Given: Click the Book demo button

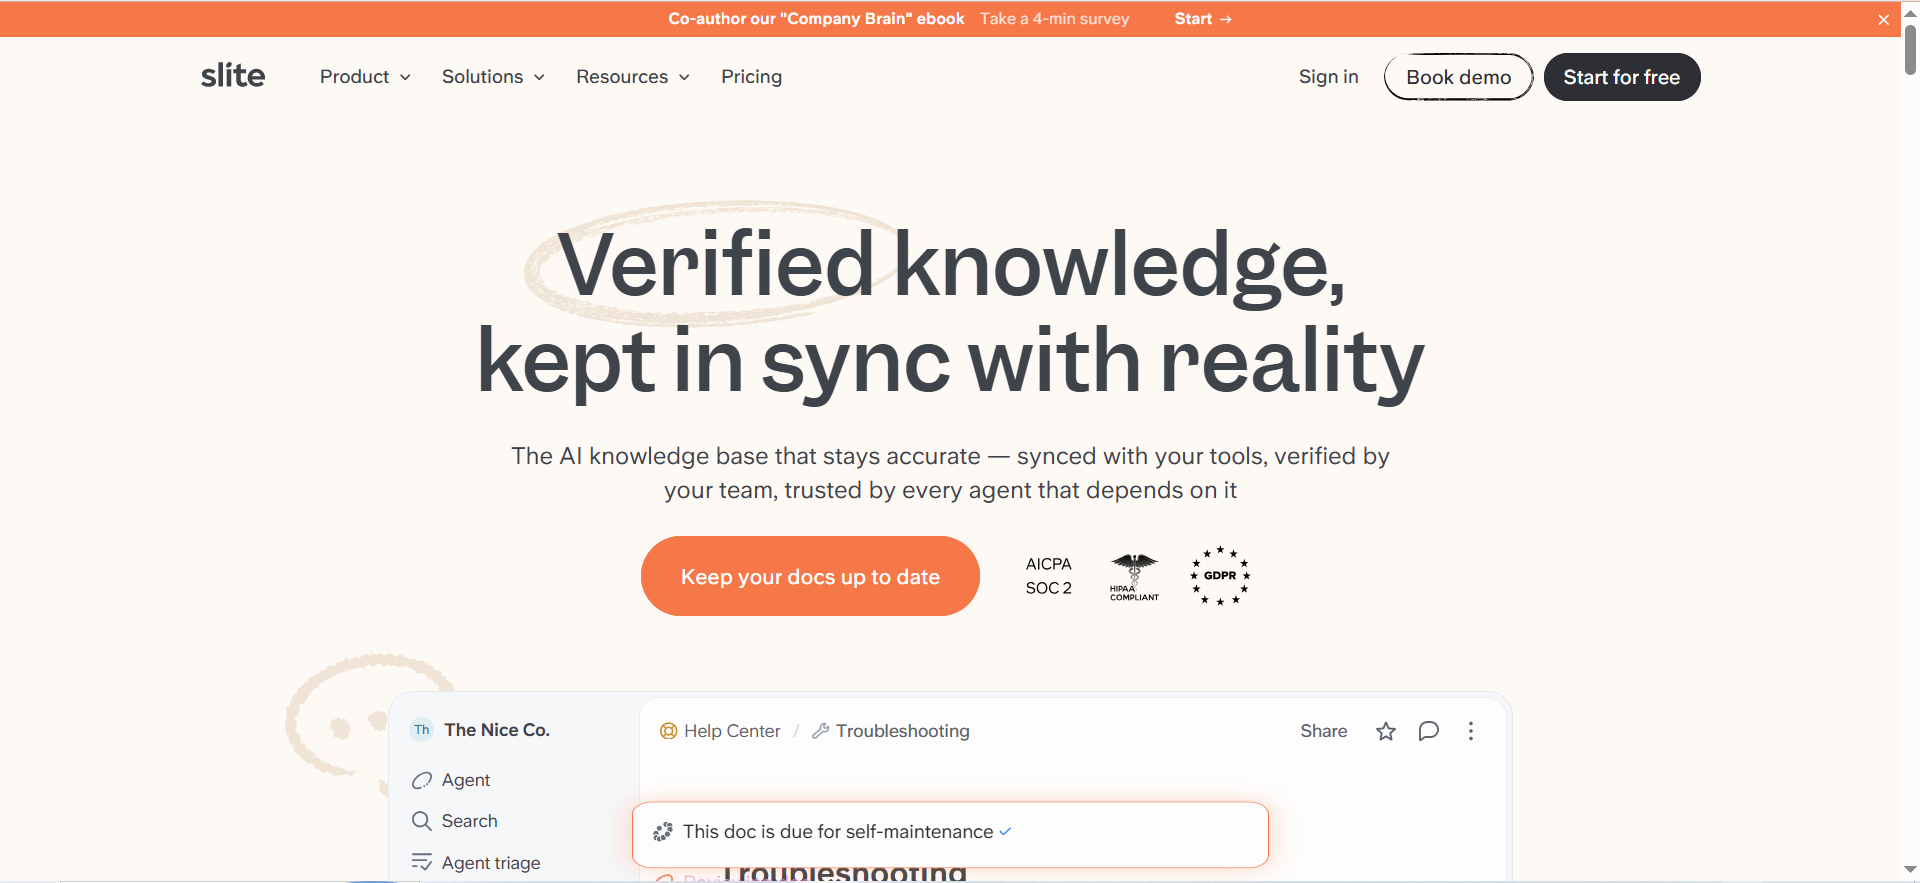Looking at the screenshot, I should pyautogui.click(x=1458, y=77).
